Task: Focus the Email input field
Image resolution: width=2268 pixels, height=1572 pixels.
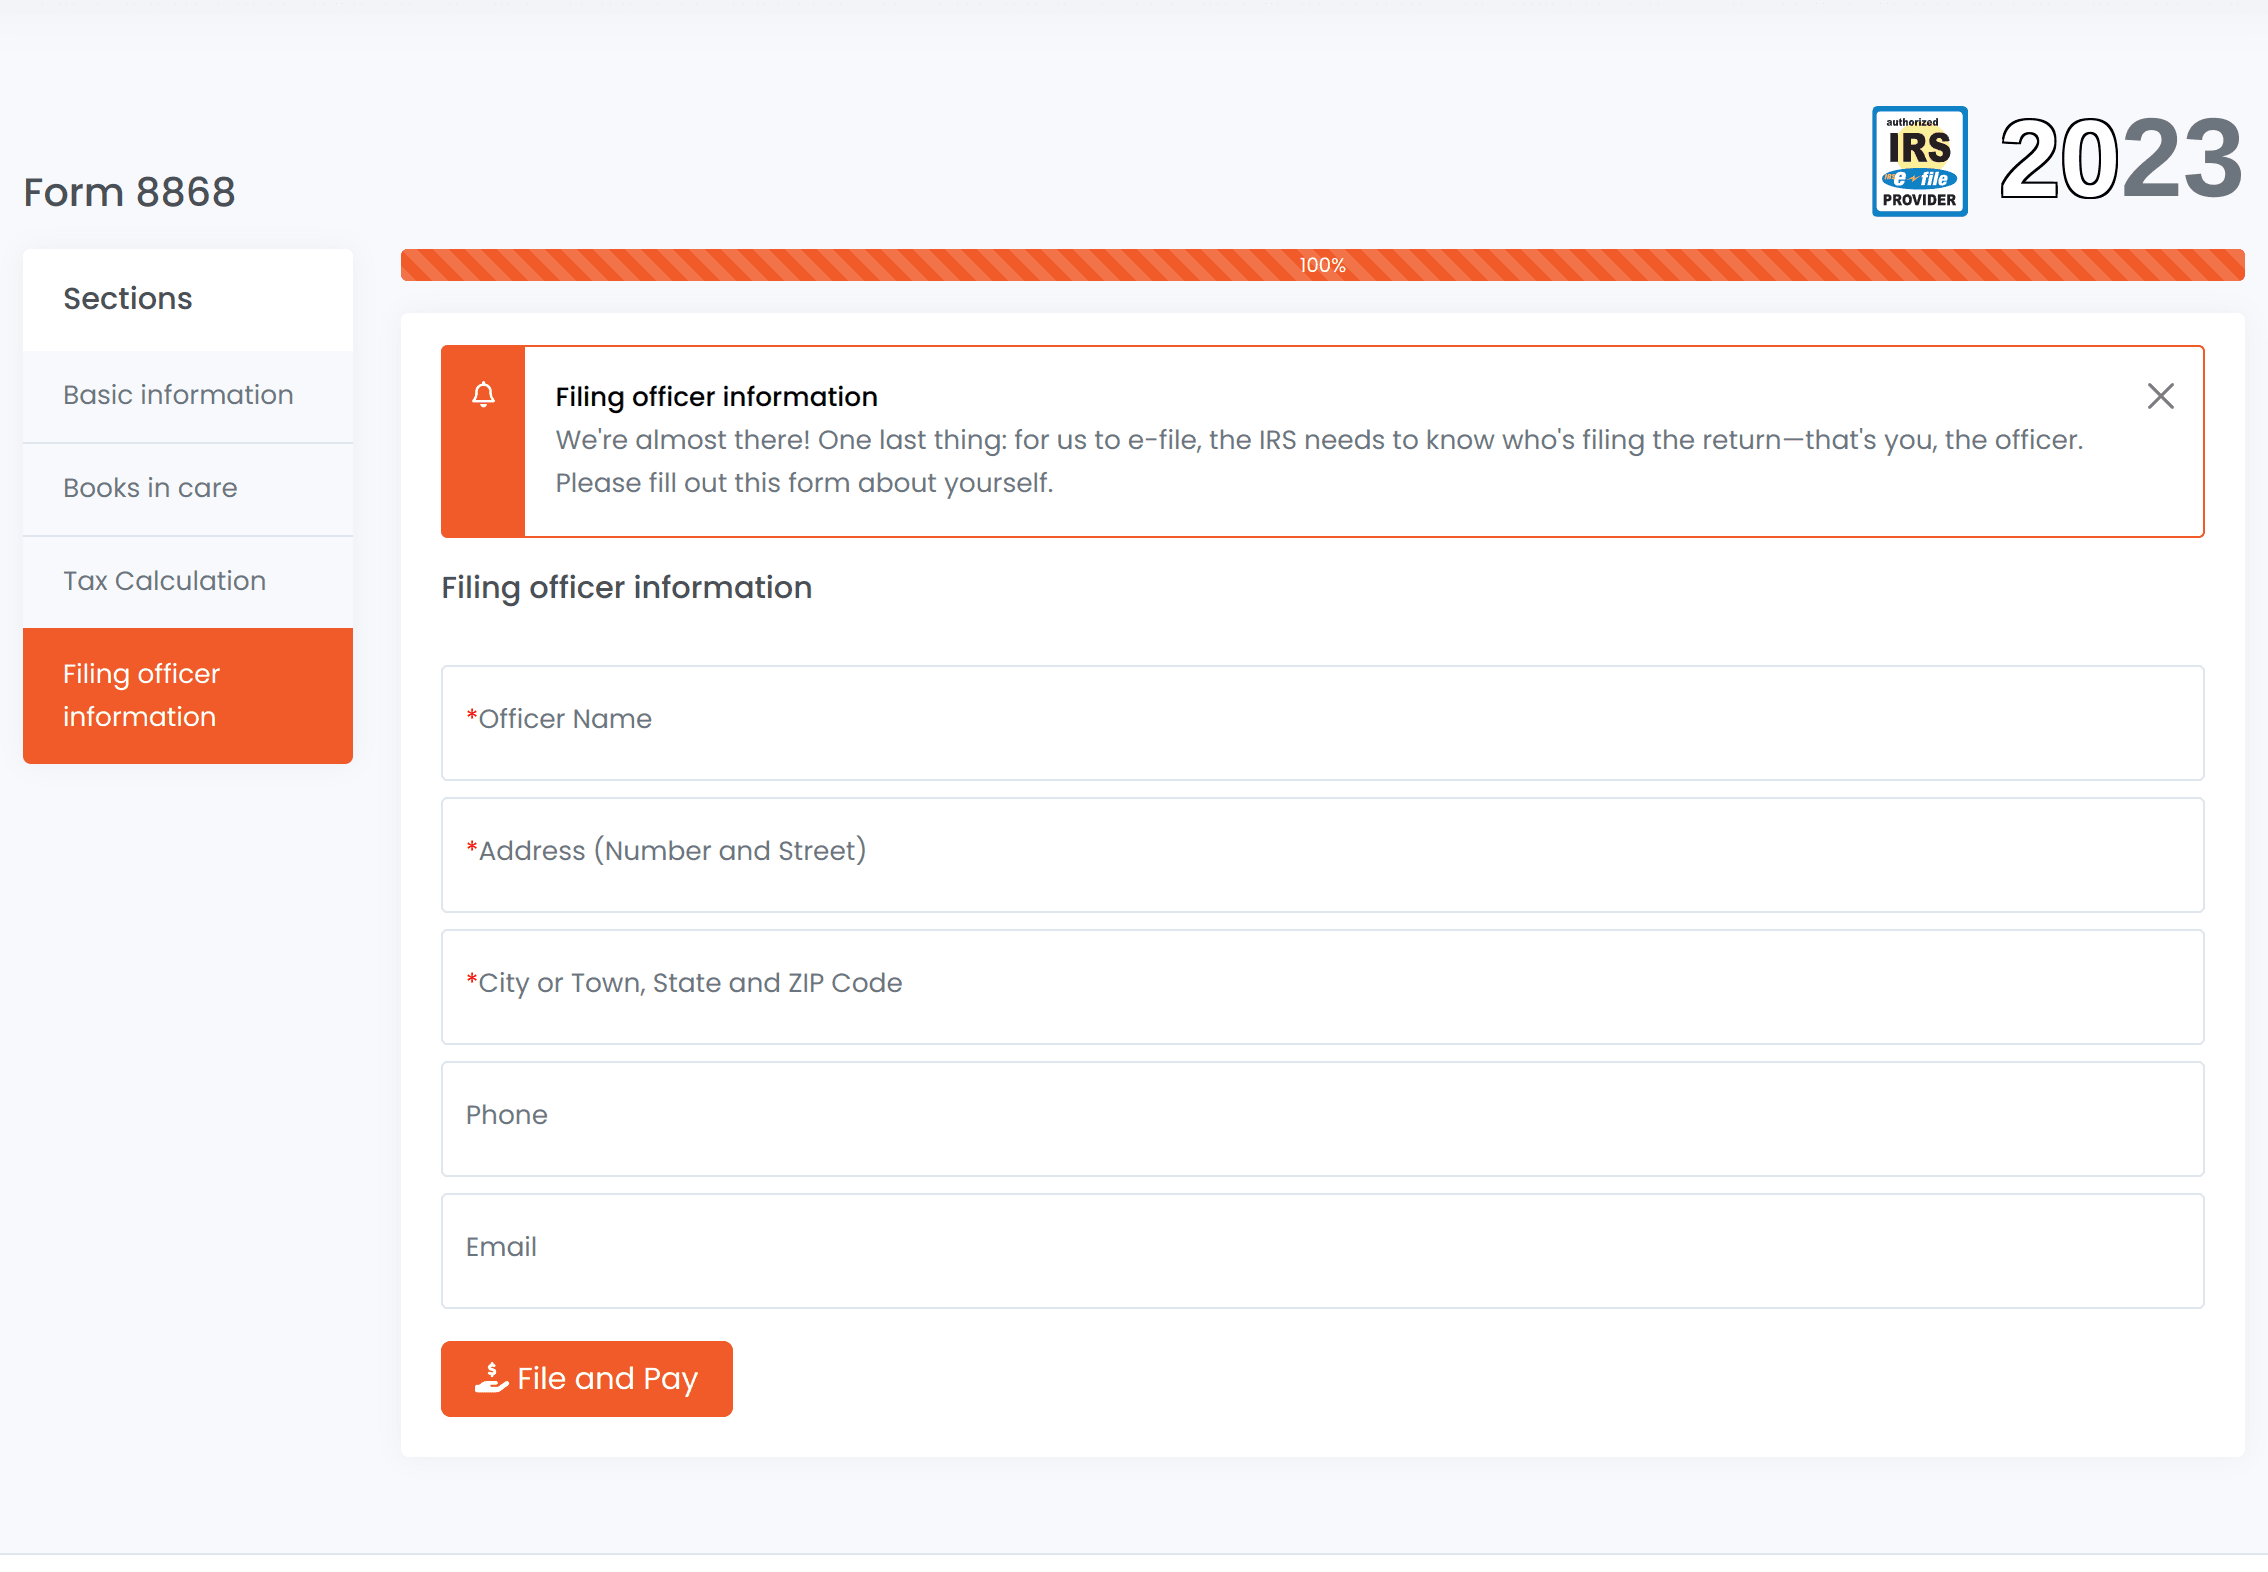Action: click(1322, 1251)
